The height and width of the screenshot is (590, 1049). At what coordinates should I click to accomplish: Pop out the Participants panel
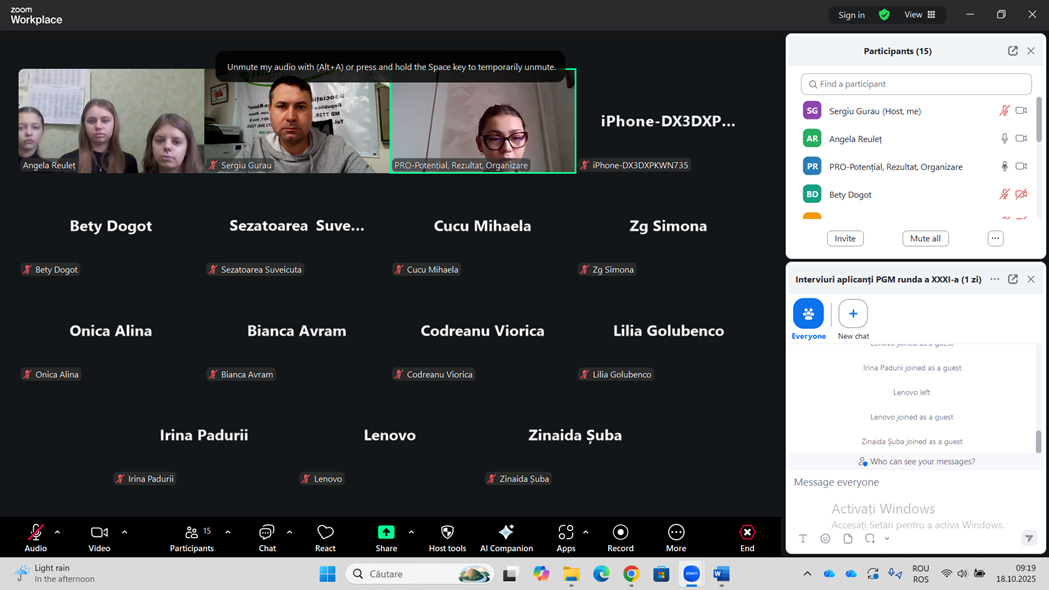[1013, 51]
